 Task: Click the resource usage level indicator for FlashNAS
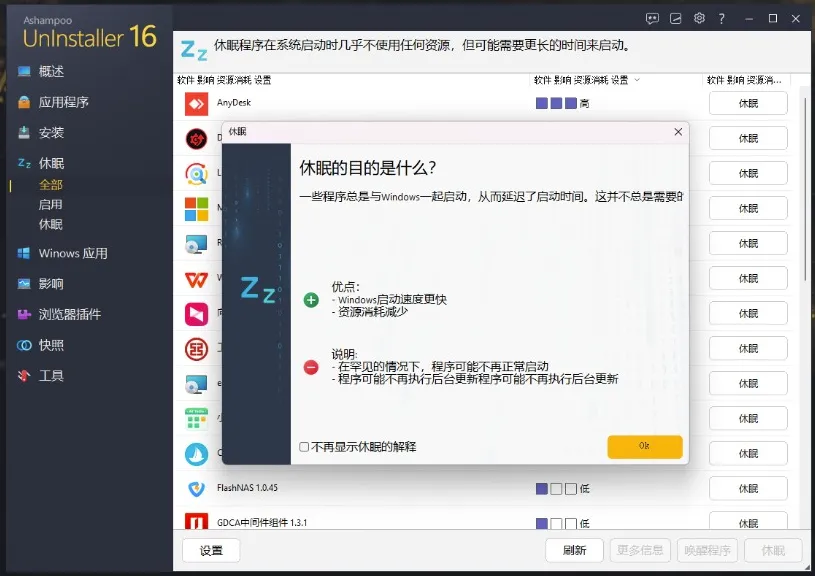tap(557, 489)
